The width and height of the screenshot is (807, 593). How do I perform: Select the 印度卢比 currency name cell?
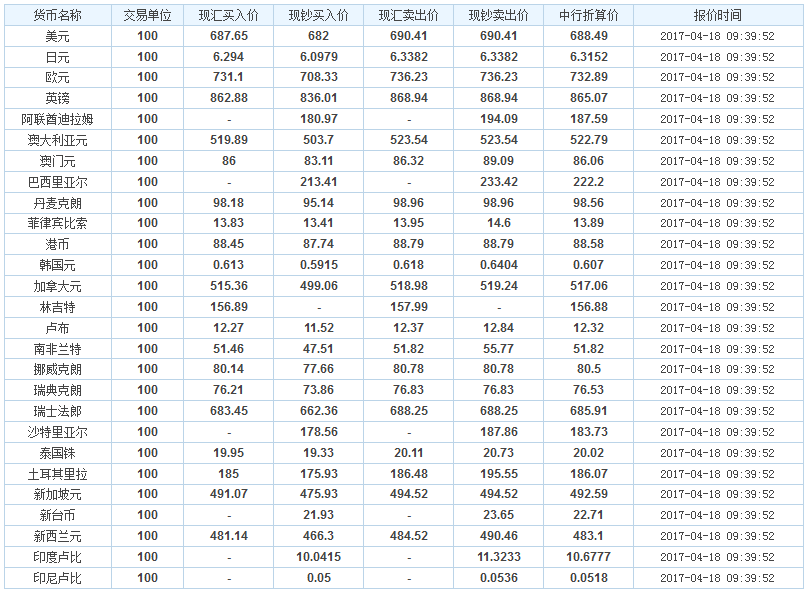click(58, 557)
